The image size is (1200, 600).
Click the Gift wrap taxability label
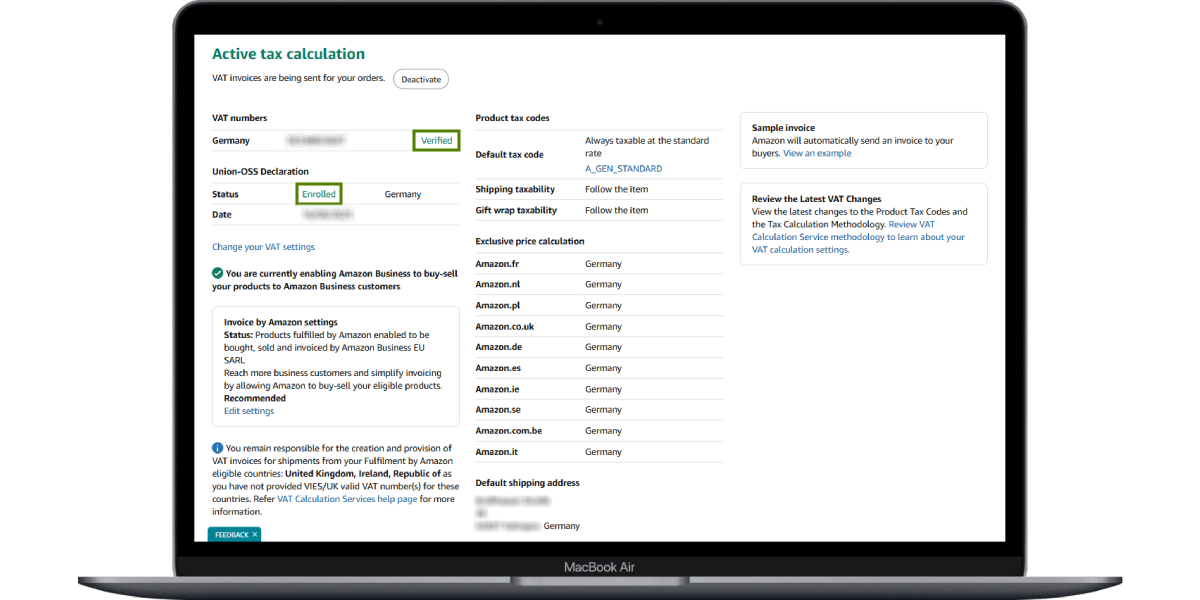coord(516,210)
